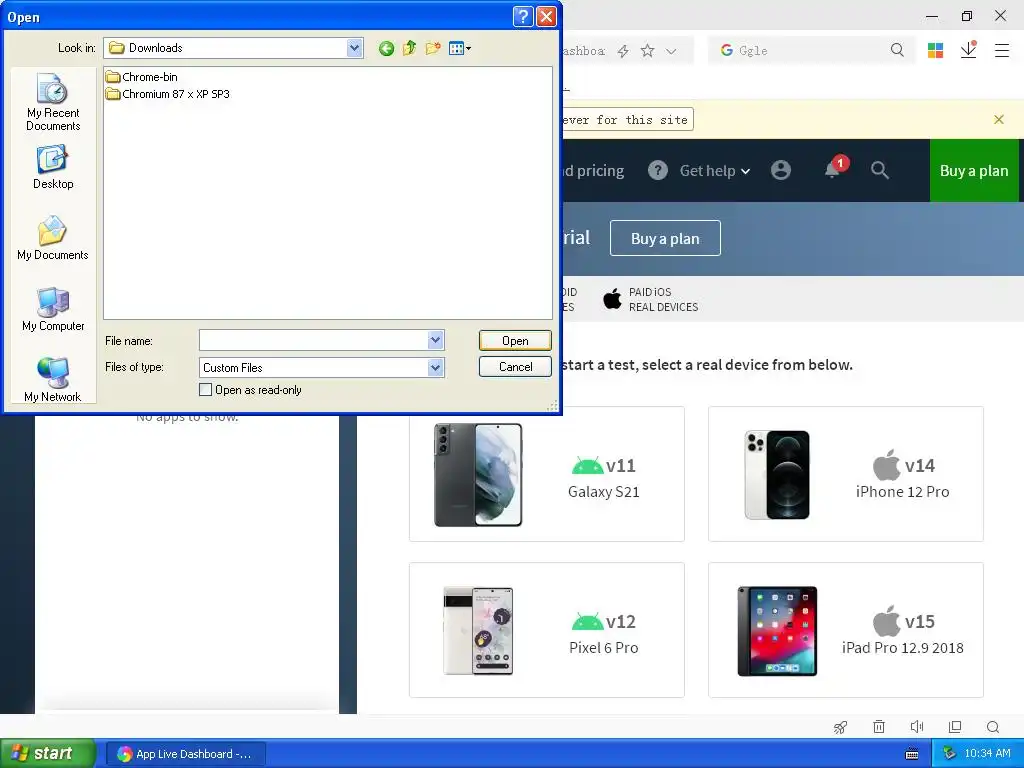Image resolution: width=1024 pixels, height=768 pixels.
Task: Create a new folder in Open dialog
Action: point(432,48)
